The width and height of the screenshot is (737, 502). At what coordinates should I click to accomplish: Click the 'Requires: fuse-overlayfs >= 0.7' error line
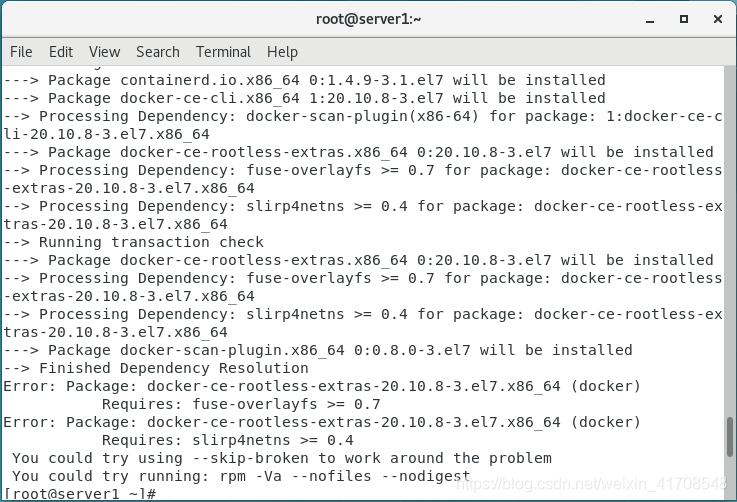(241, 404)
